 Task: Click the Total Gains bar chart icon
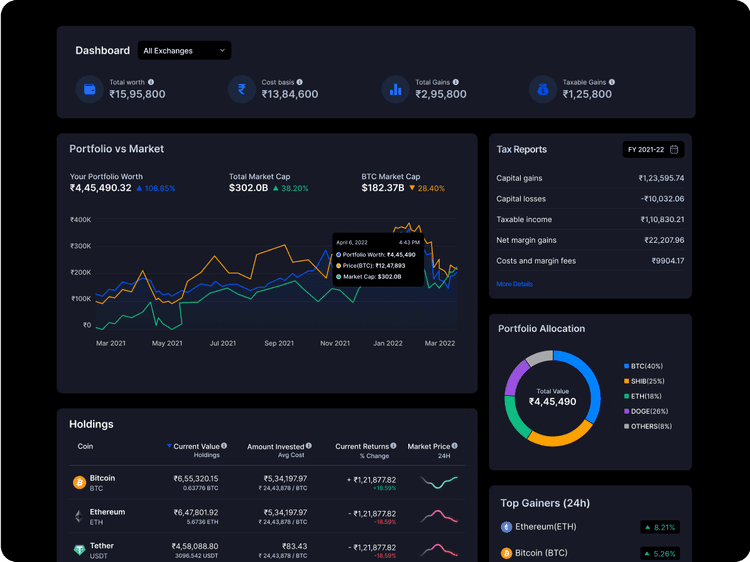[395, 89]
